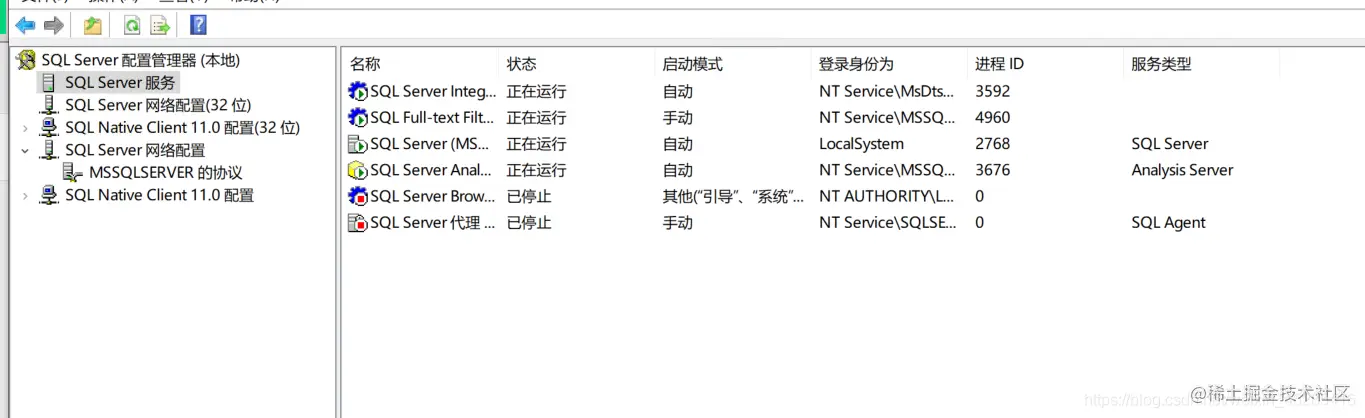Click the Export list toolbar icon
This screenshot has width=1365, height=418.
click(160, 25)
